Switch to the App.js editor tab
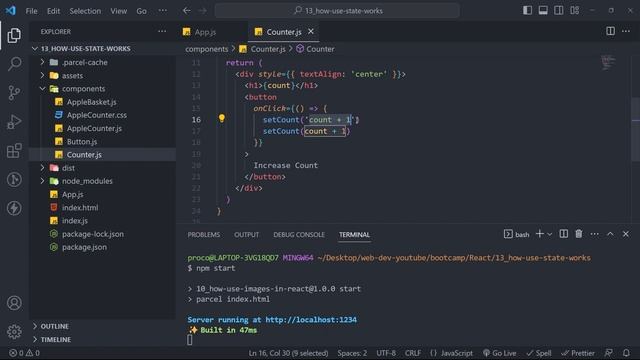 [205, 32]
